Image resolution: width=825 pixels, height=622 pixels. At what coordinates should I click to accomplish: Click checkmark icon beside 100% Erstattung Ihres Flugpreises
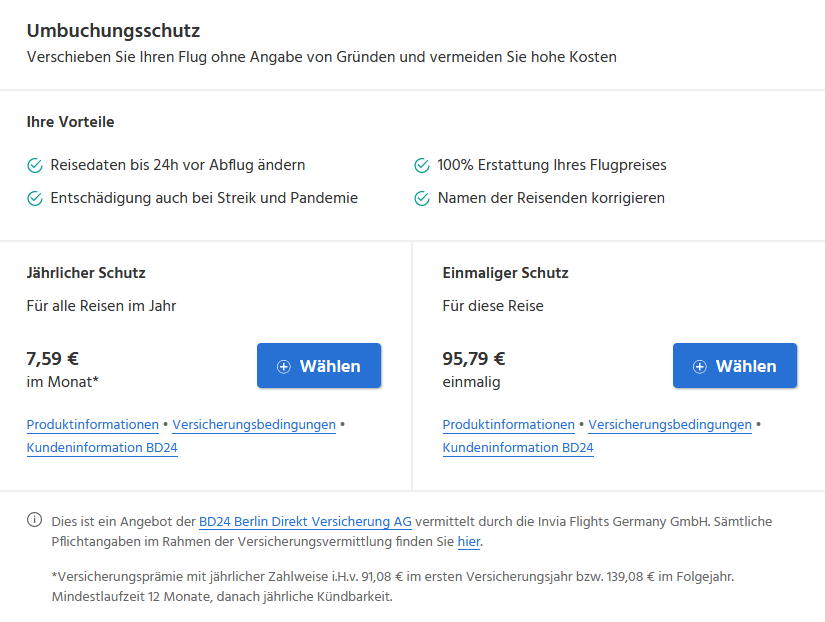point(422,165)
